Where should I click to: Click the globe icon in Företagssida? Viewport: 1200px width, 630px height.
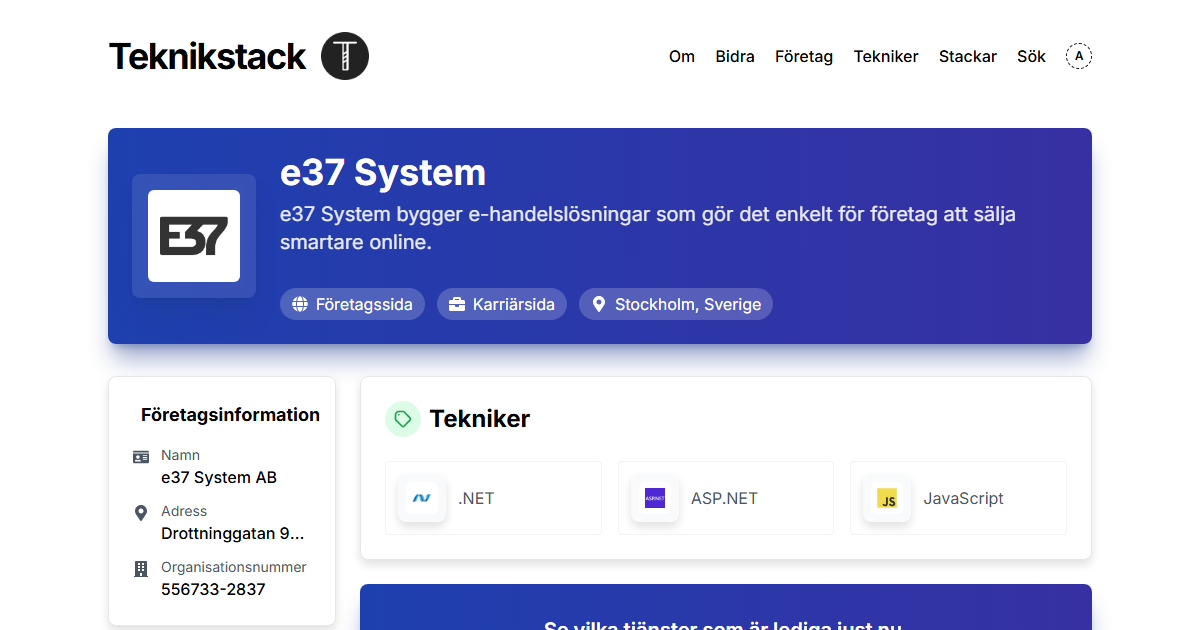click(299, 304)
